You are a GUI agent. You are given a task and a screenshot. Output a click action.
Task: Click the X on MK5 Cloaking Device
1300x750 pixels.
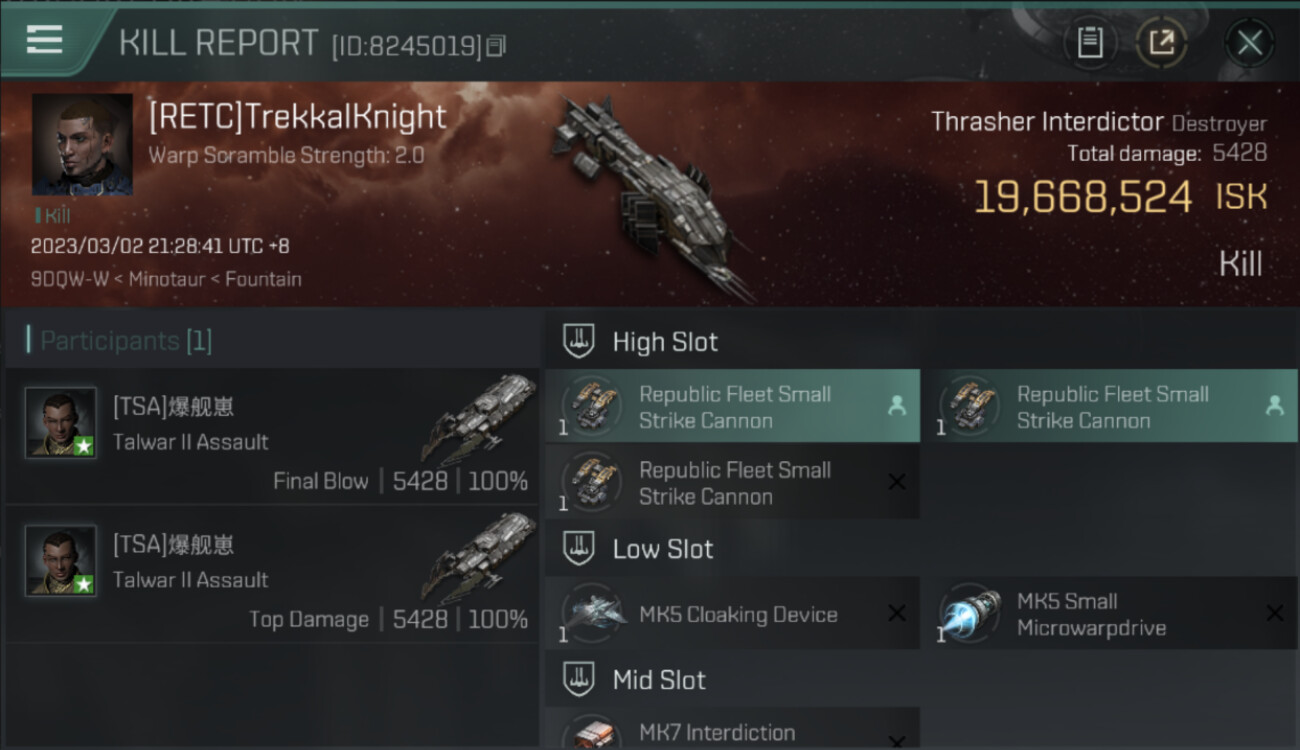tap(897, 613)
